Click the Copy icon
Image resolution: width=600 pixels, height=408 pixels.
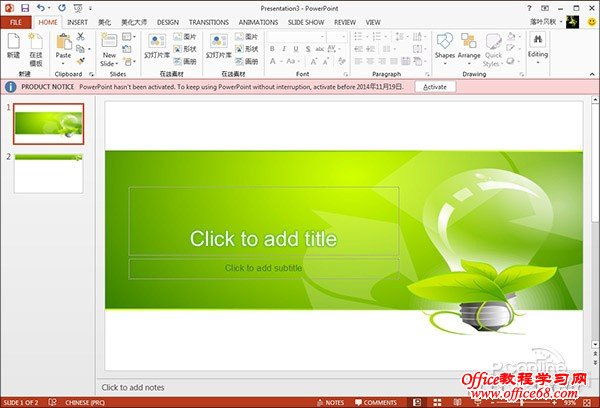80,49
